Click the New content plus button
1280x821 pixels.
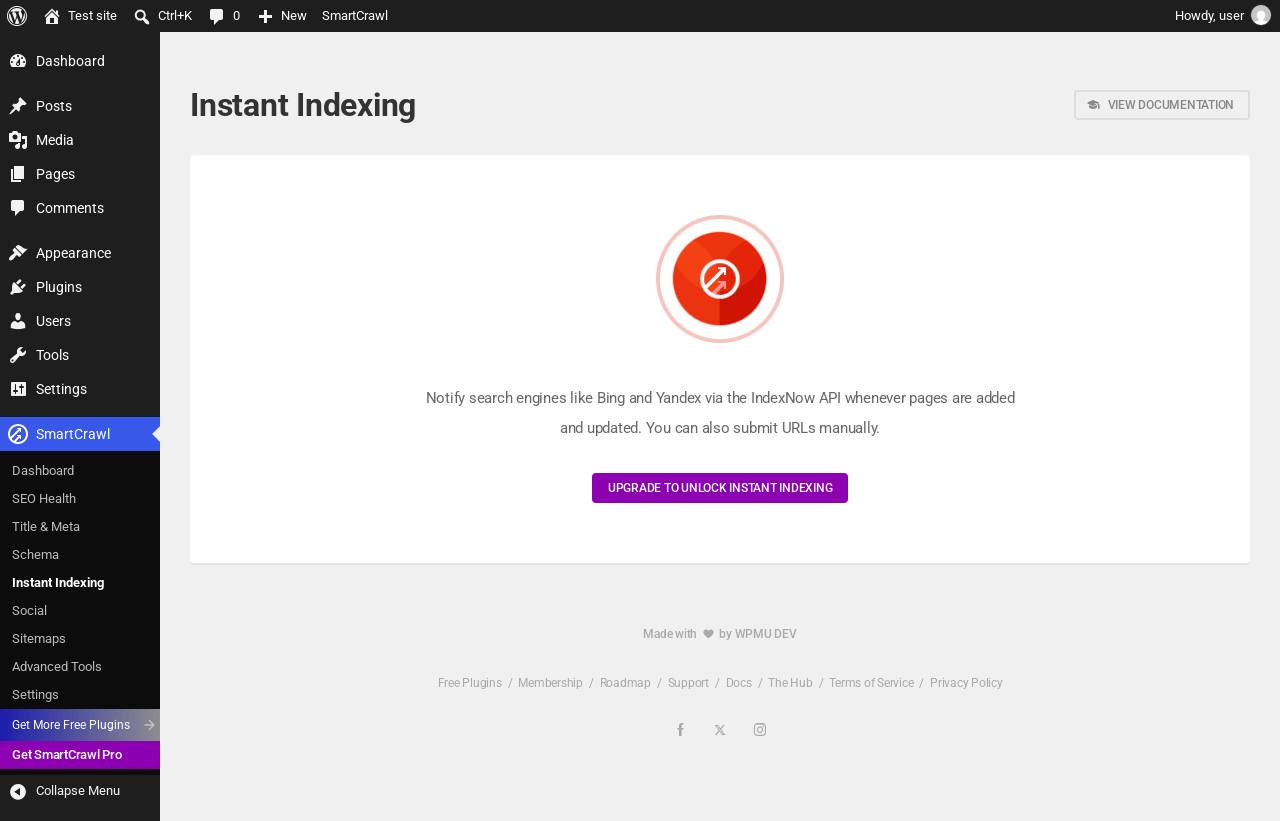[282, 16]
